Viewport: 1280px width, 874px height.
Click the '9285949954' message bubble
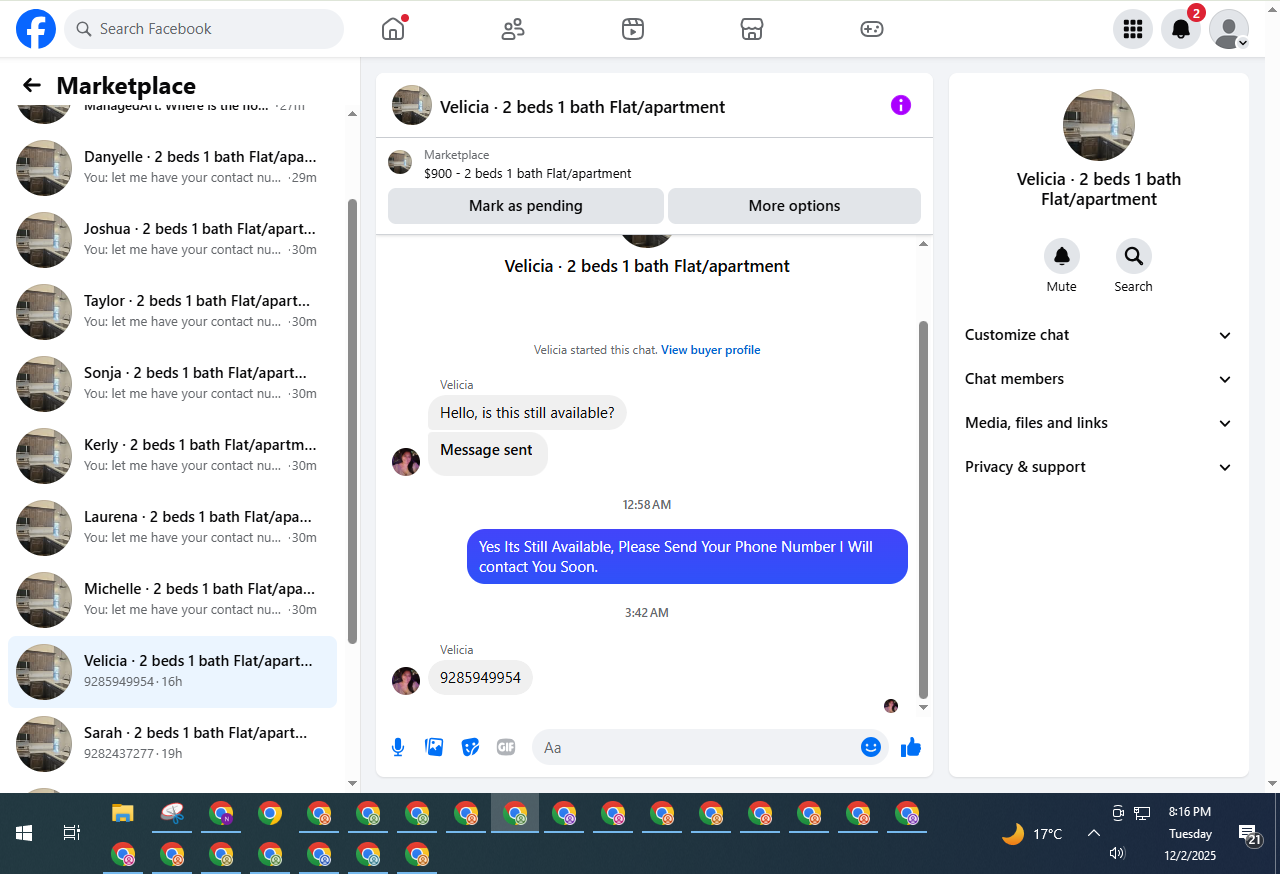pos(480,677)
